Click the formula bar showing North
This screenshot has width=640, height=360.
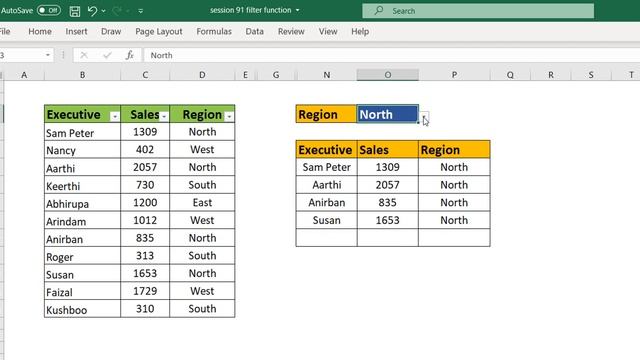pos(391,55)
